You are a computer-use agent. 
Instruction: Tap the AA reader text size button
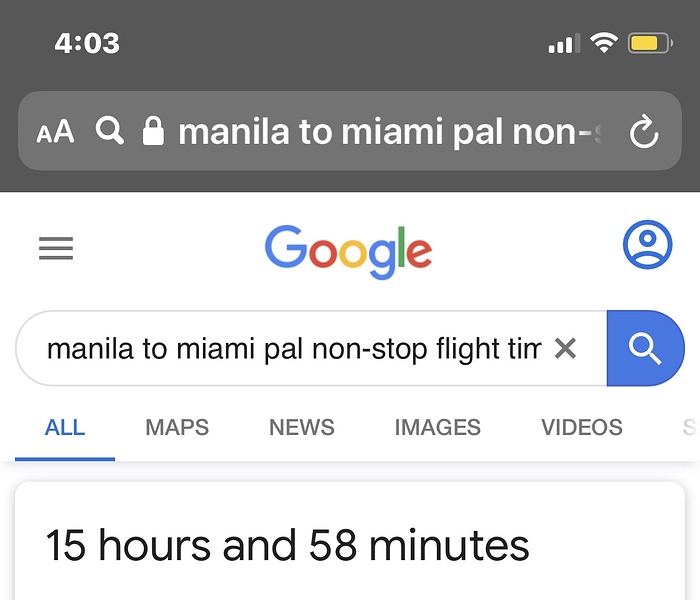tap(55, 132)
